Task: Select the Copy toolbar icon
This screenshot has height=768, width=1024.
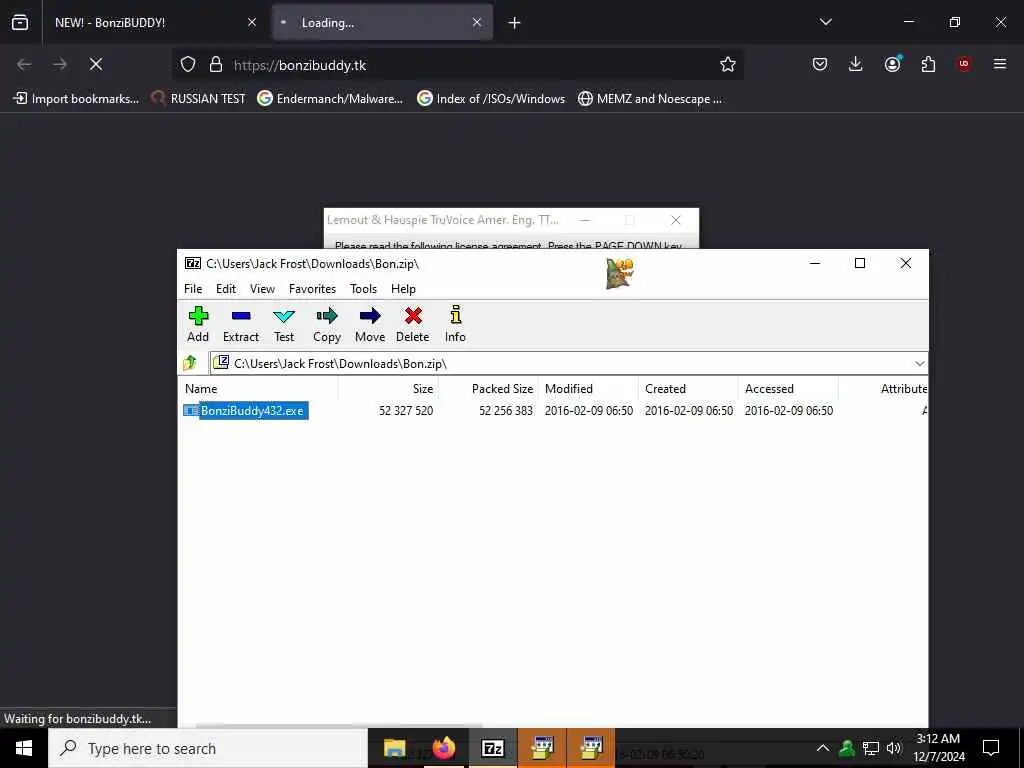Action: point(327,325)
